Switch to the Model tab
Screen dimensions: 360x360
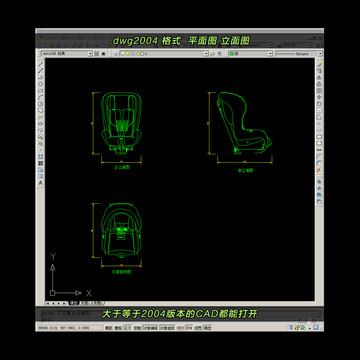click(x=73, y=303)
